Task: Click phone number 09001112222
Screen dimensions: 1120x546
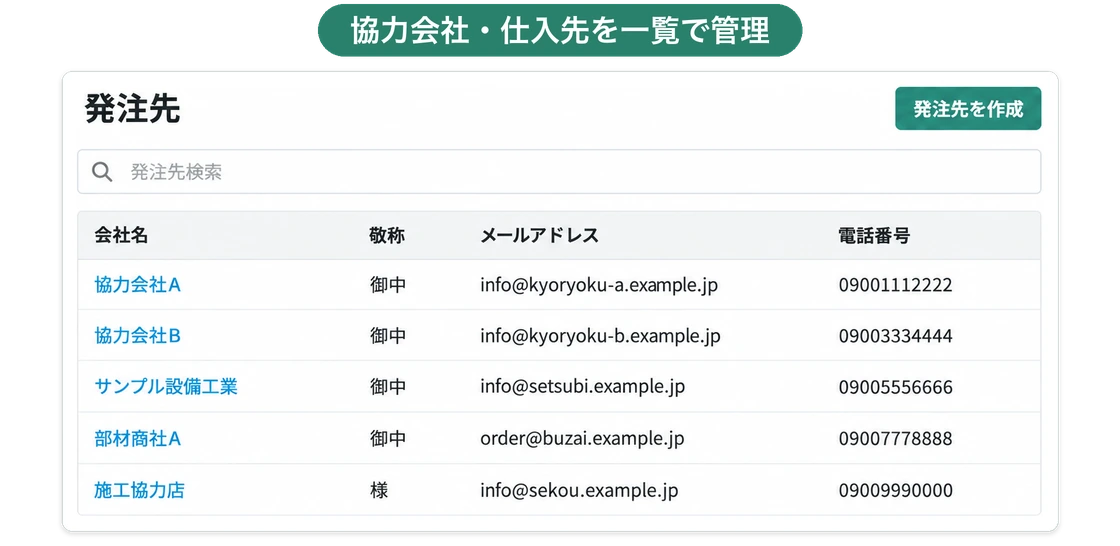Action: coord(896,285)
